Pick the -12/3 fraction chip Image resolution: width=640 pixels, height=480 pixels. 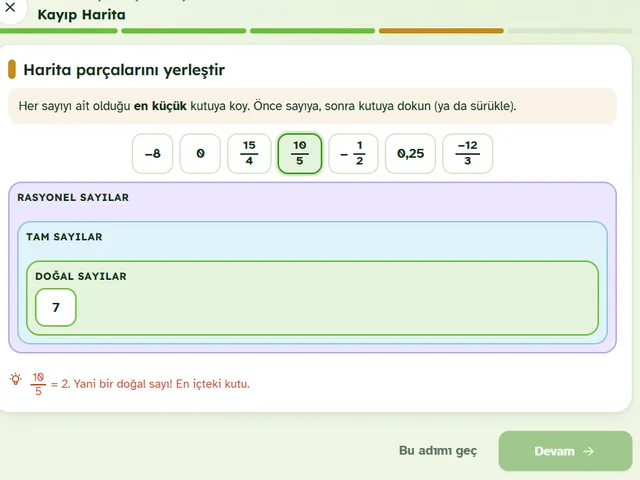point(467,153)
